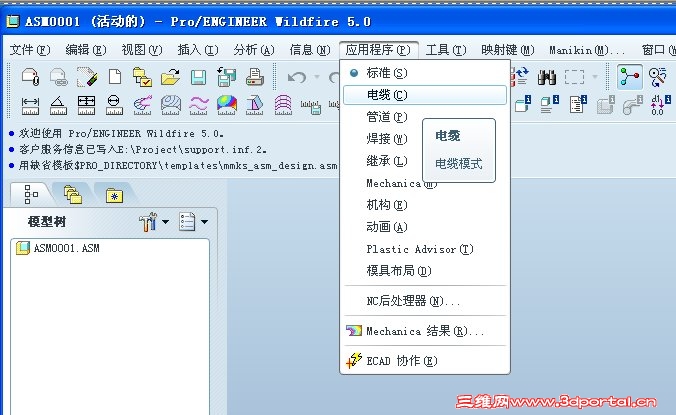Open the 视图(V) menu

[142, 50]
